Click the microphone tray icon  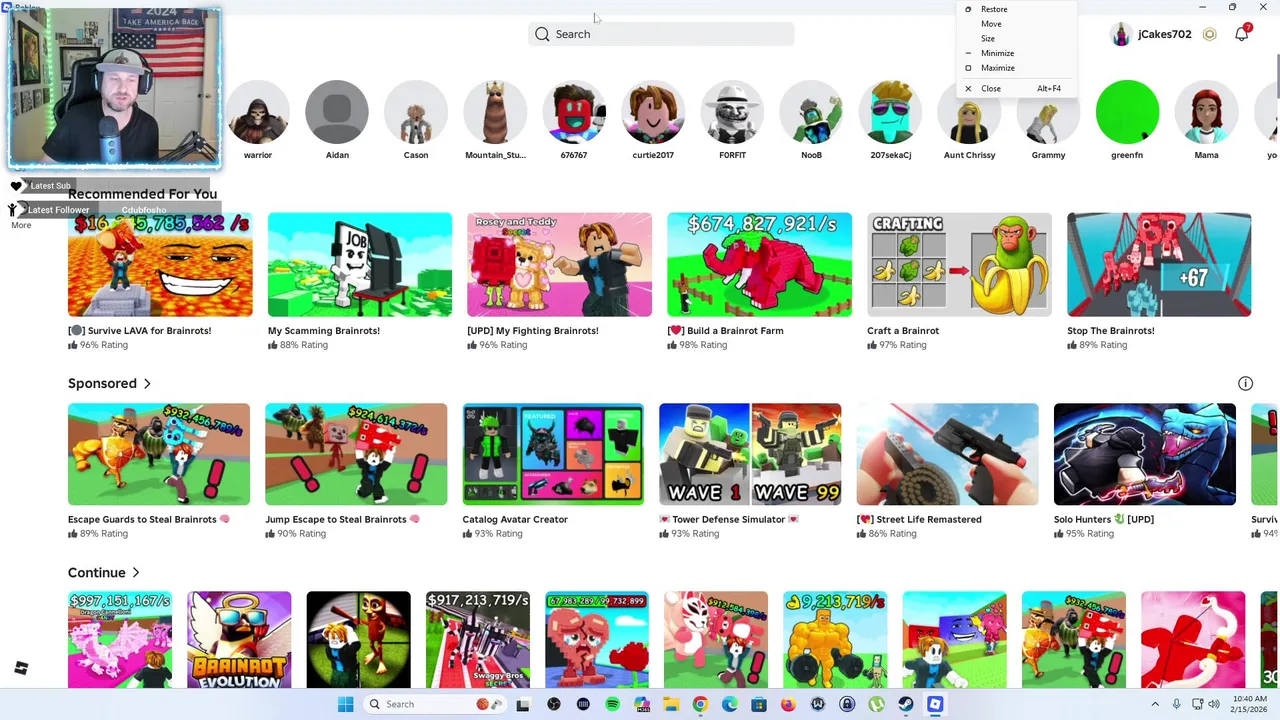pyautogui.click(x=1176, y=704)
